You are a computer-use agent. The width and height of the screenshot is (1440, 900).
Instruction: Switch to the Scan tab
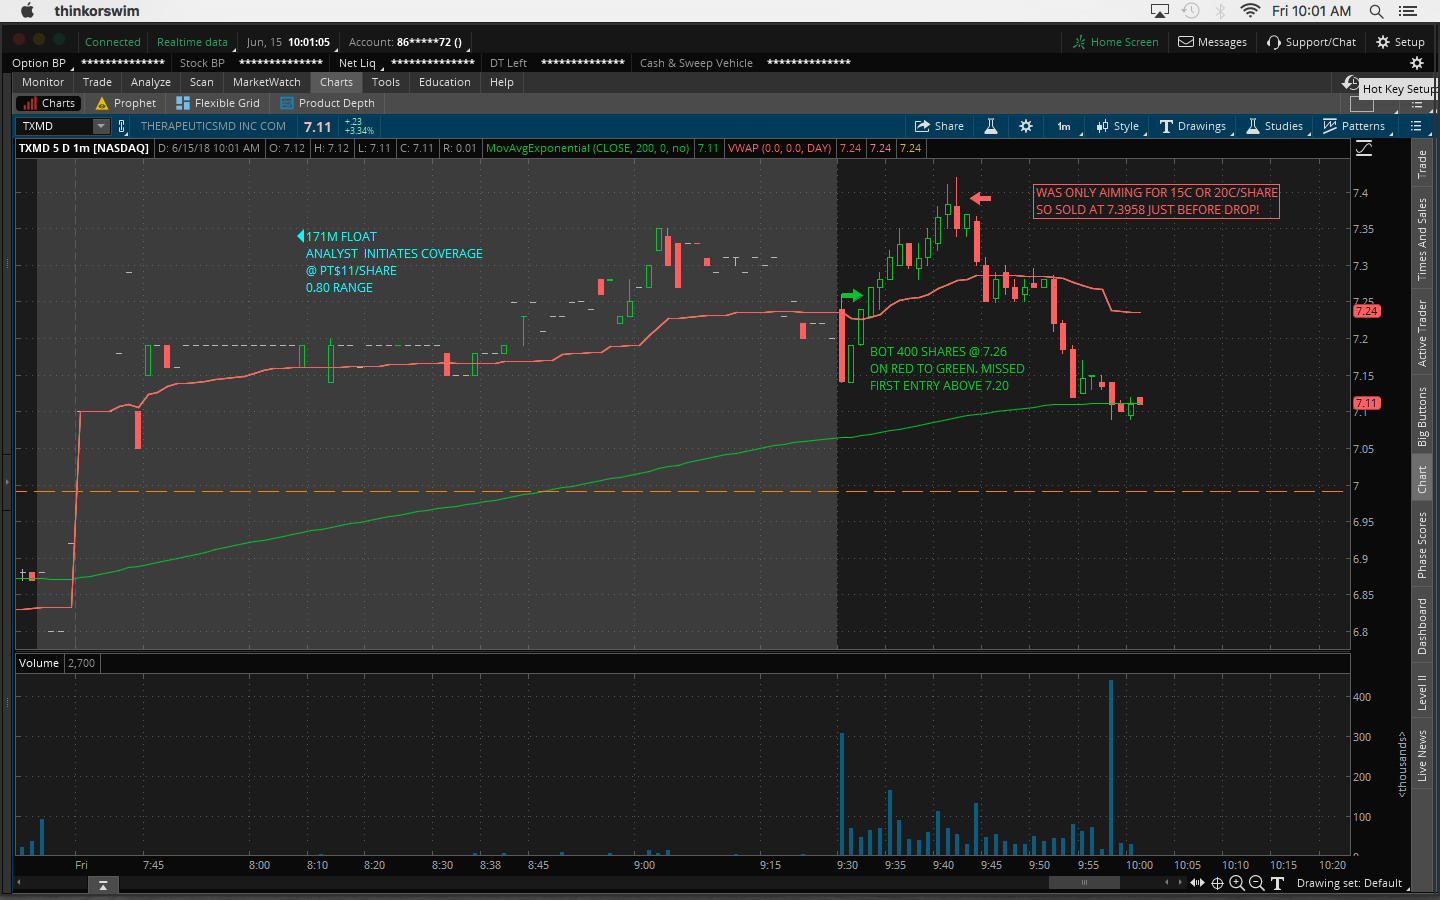pos(202,82)
